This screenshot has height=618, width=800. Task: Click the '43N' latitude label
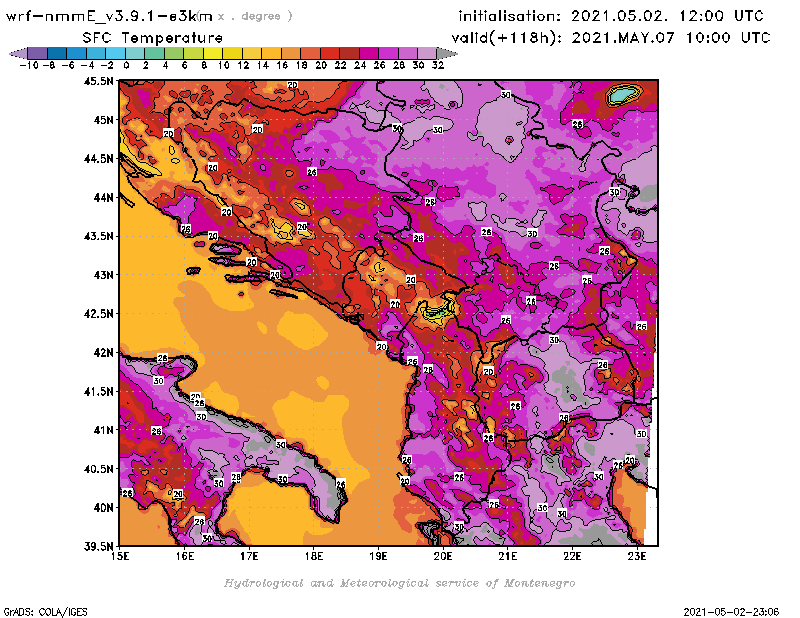[x=103, y=275]
